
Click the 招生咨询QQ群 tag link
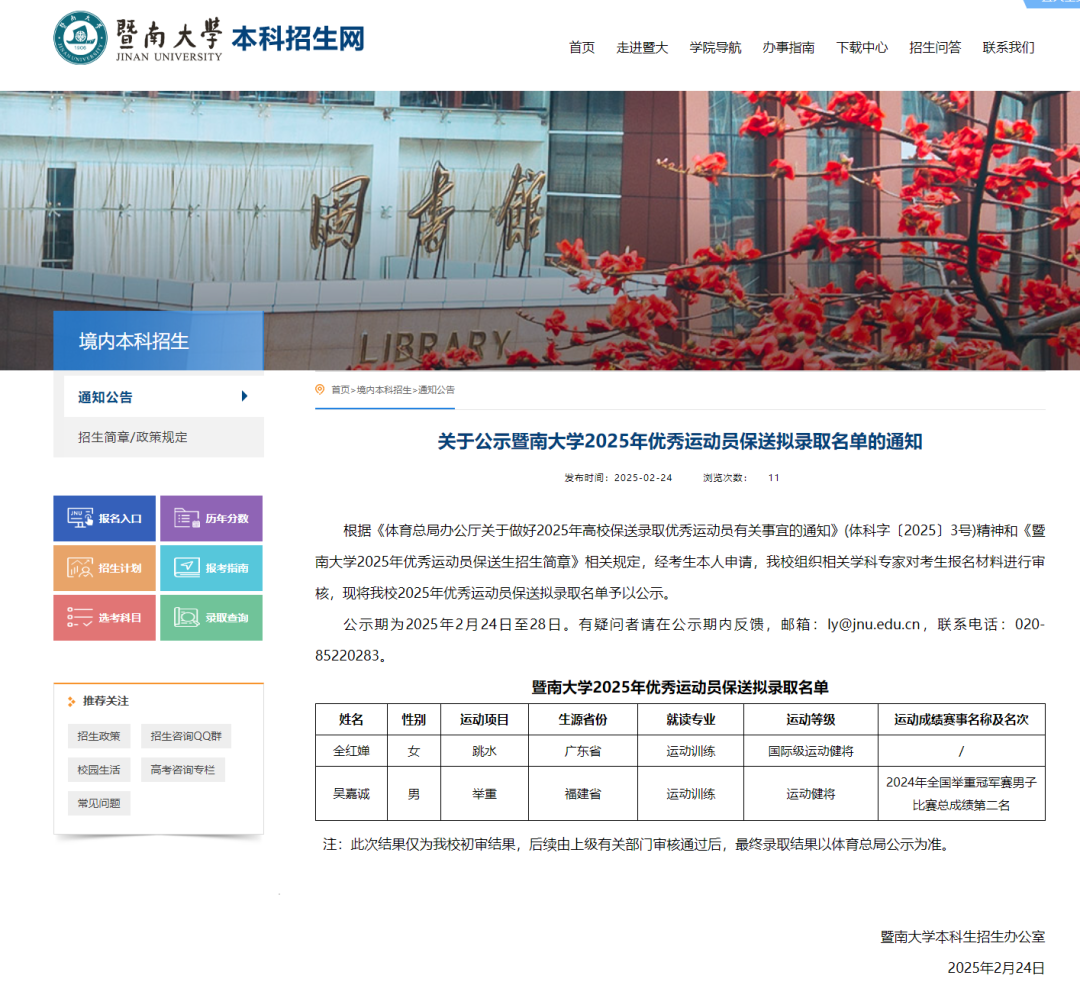(186, 736)
